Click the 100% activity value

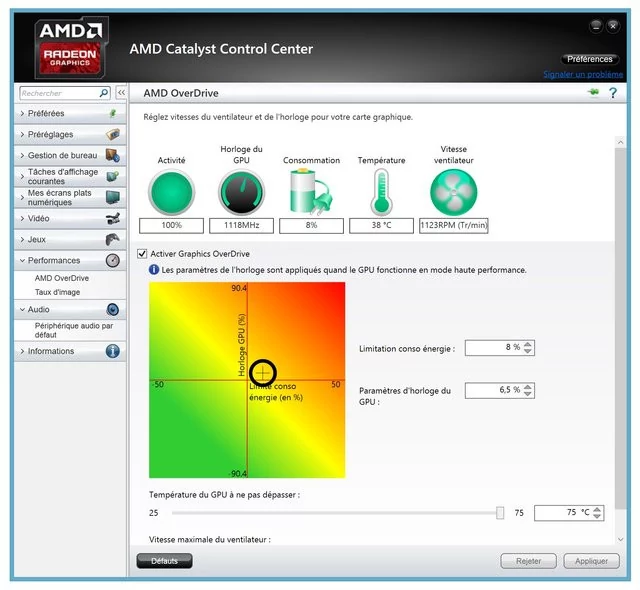pos(171,225)
